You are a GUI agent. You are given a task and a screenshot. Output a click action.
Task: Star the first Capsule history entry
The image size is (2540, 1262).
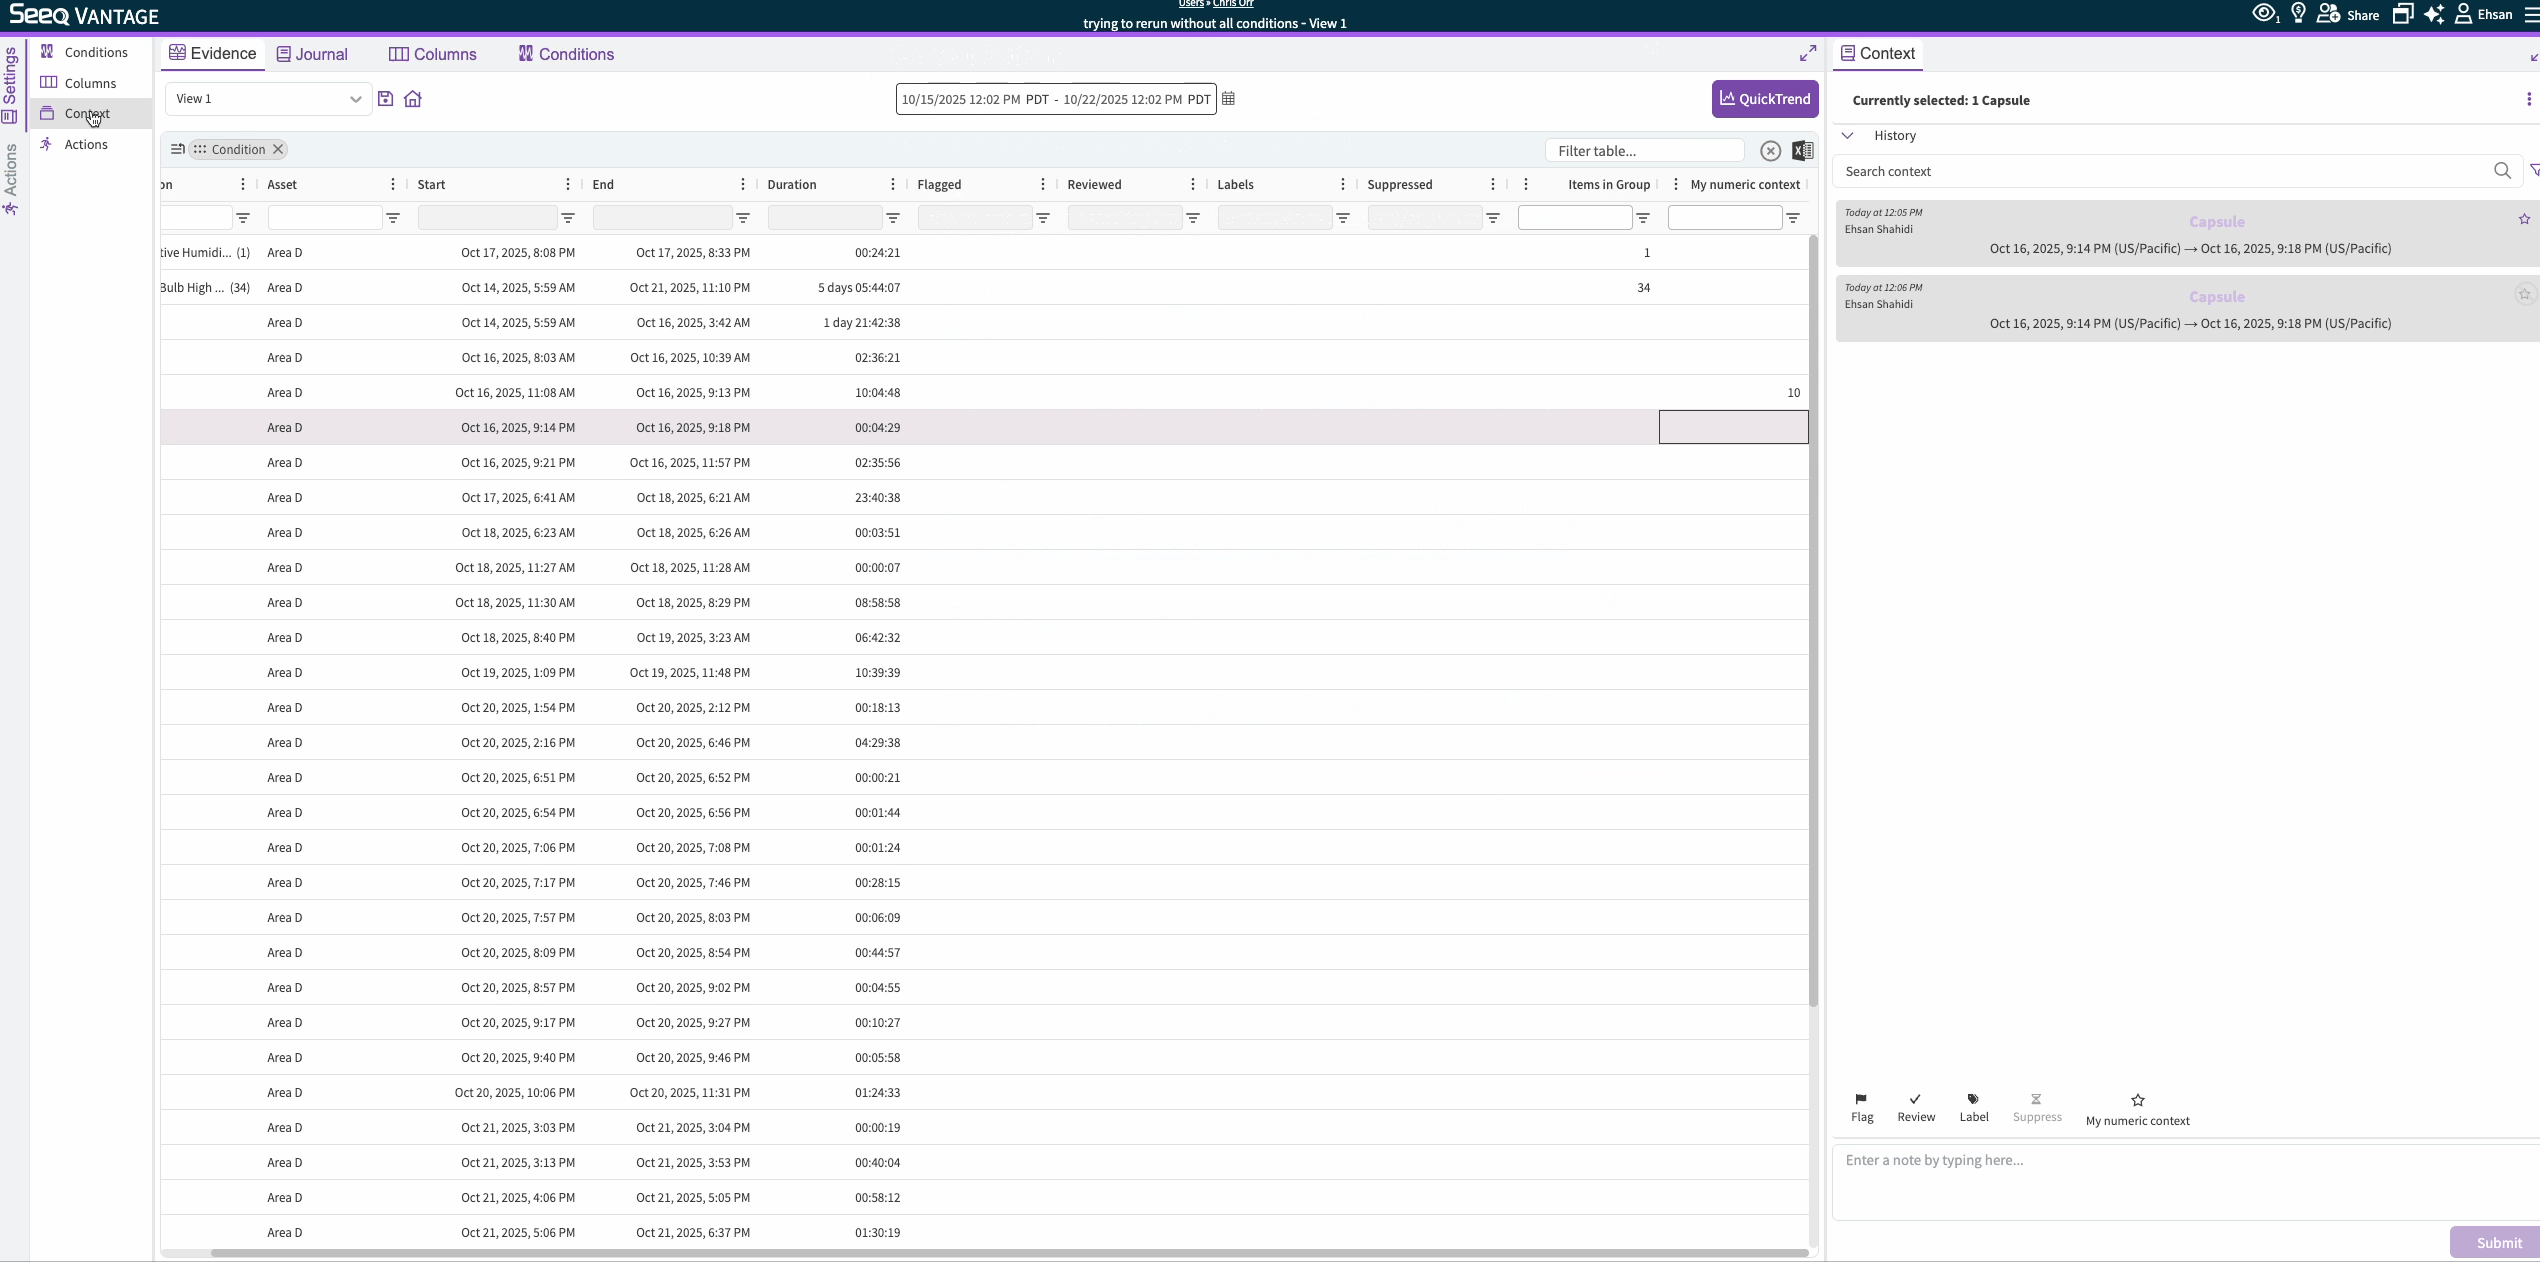point(2524,219)
